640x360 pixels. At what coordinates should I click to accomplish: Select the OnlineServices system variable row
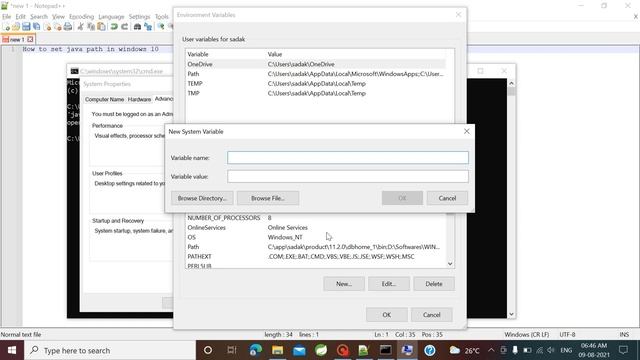[316, 228]
